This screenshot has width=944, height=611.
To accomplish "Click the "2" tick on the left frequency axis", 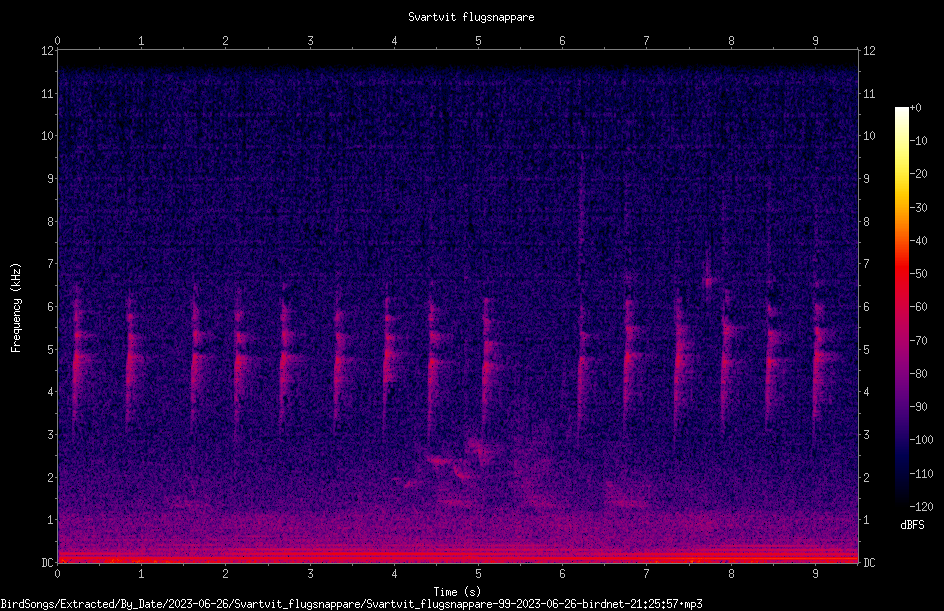I will point(51,477).
